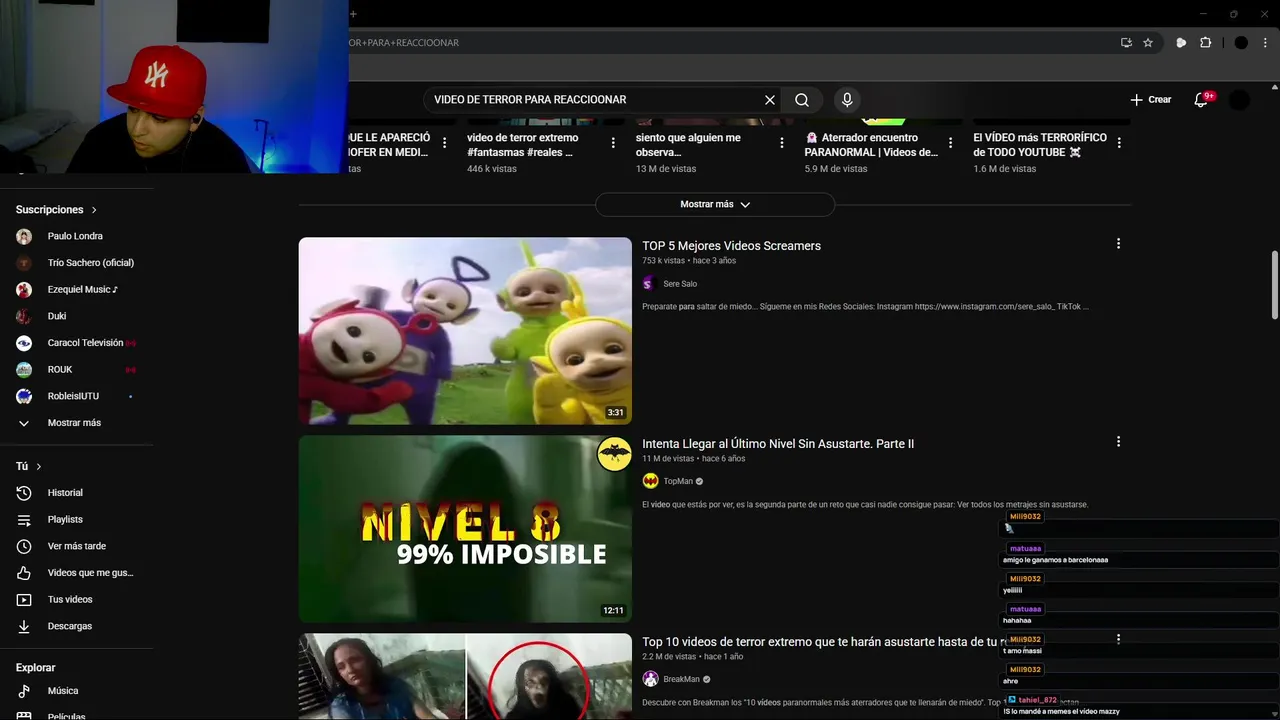Open options for Aterrador encuentro PARANORMAL
Screen dimensions: 1280x720
click(x=950, y=143)
